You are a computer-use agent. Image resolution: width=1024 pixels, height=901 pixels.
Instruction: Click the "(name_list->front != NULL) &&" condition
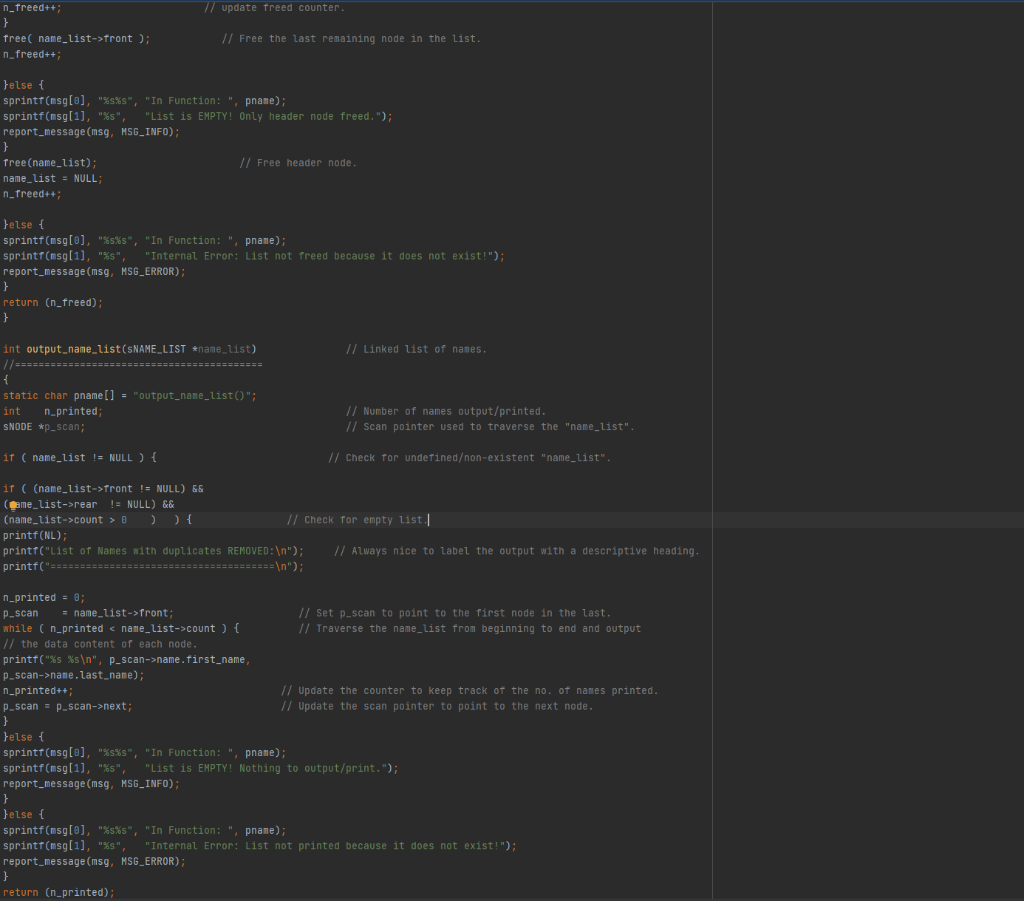118,488
